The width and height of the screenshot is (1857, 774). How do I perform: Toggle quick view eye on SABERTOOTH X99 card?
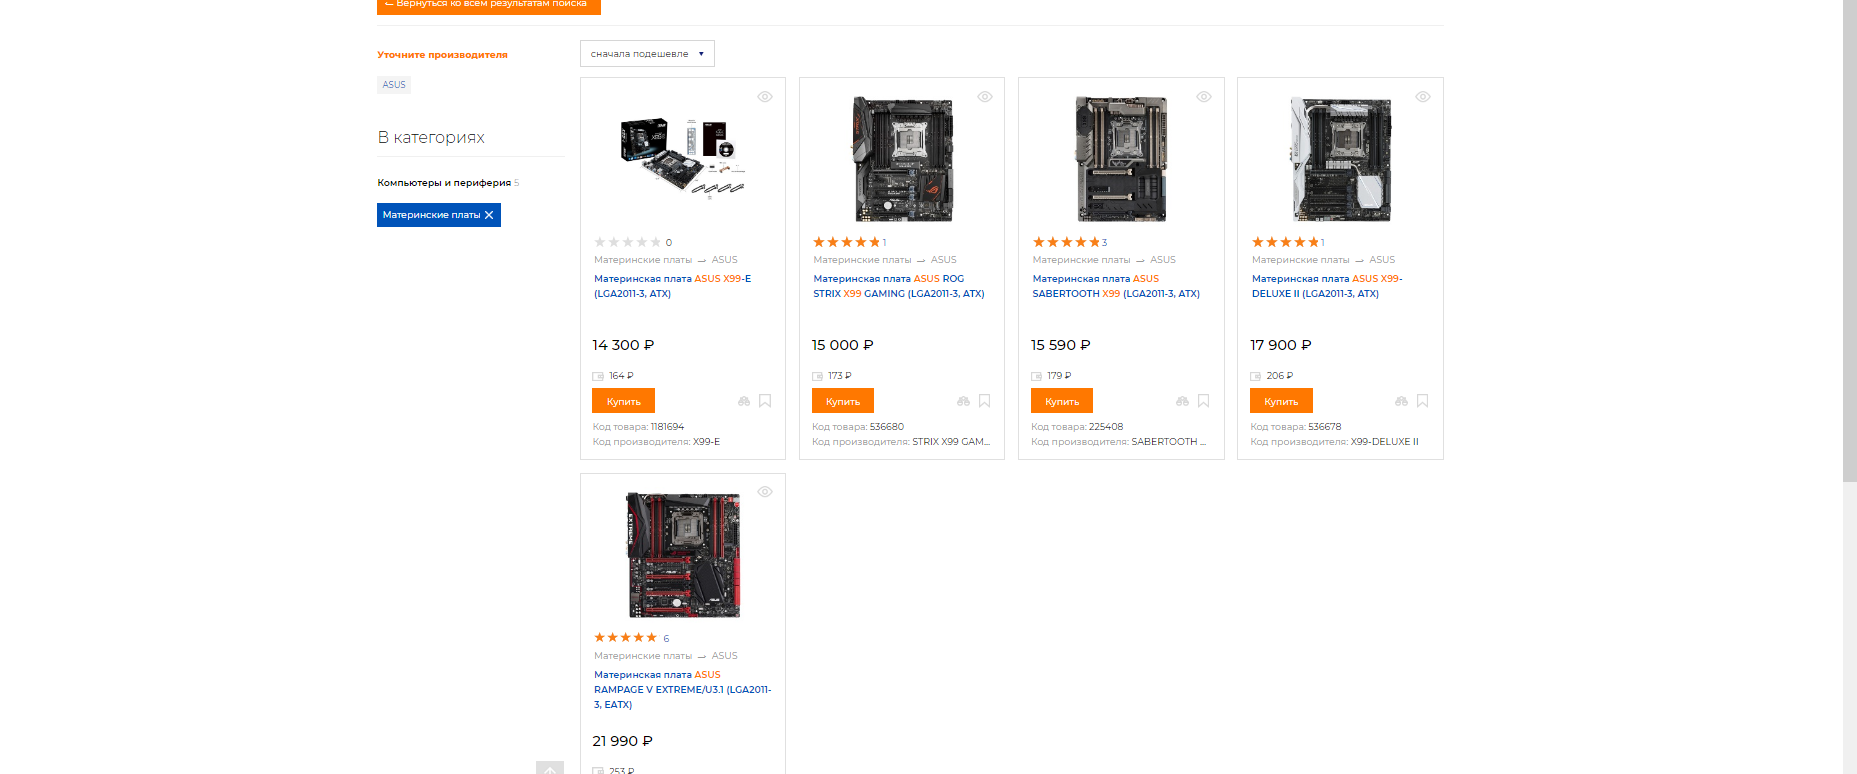[1204, 97]
